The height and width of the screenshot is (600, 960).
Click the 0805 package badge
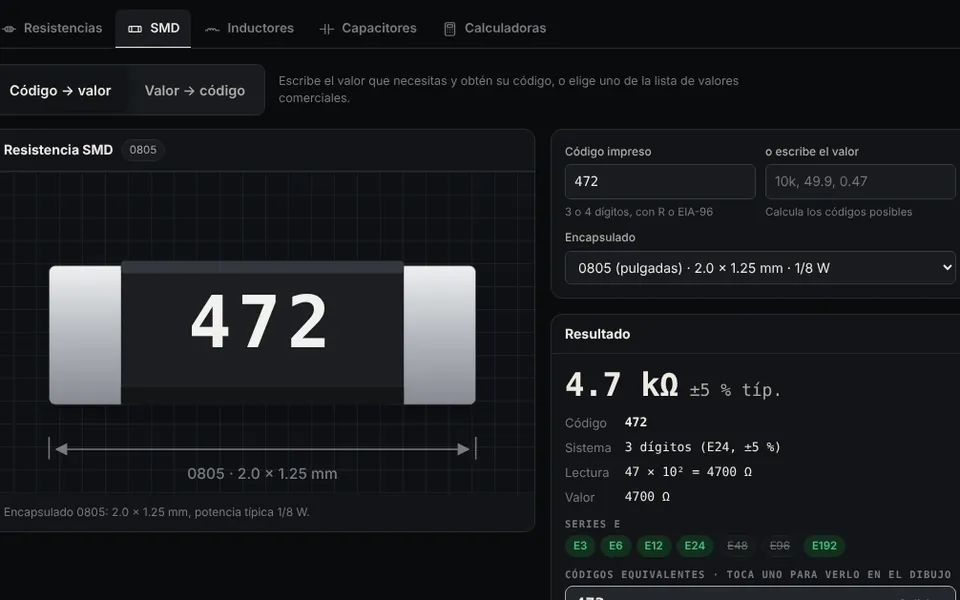(143, 150)
